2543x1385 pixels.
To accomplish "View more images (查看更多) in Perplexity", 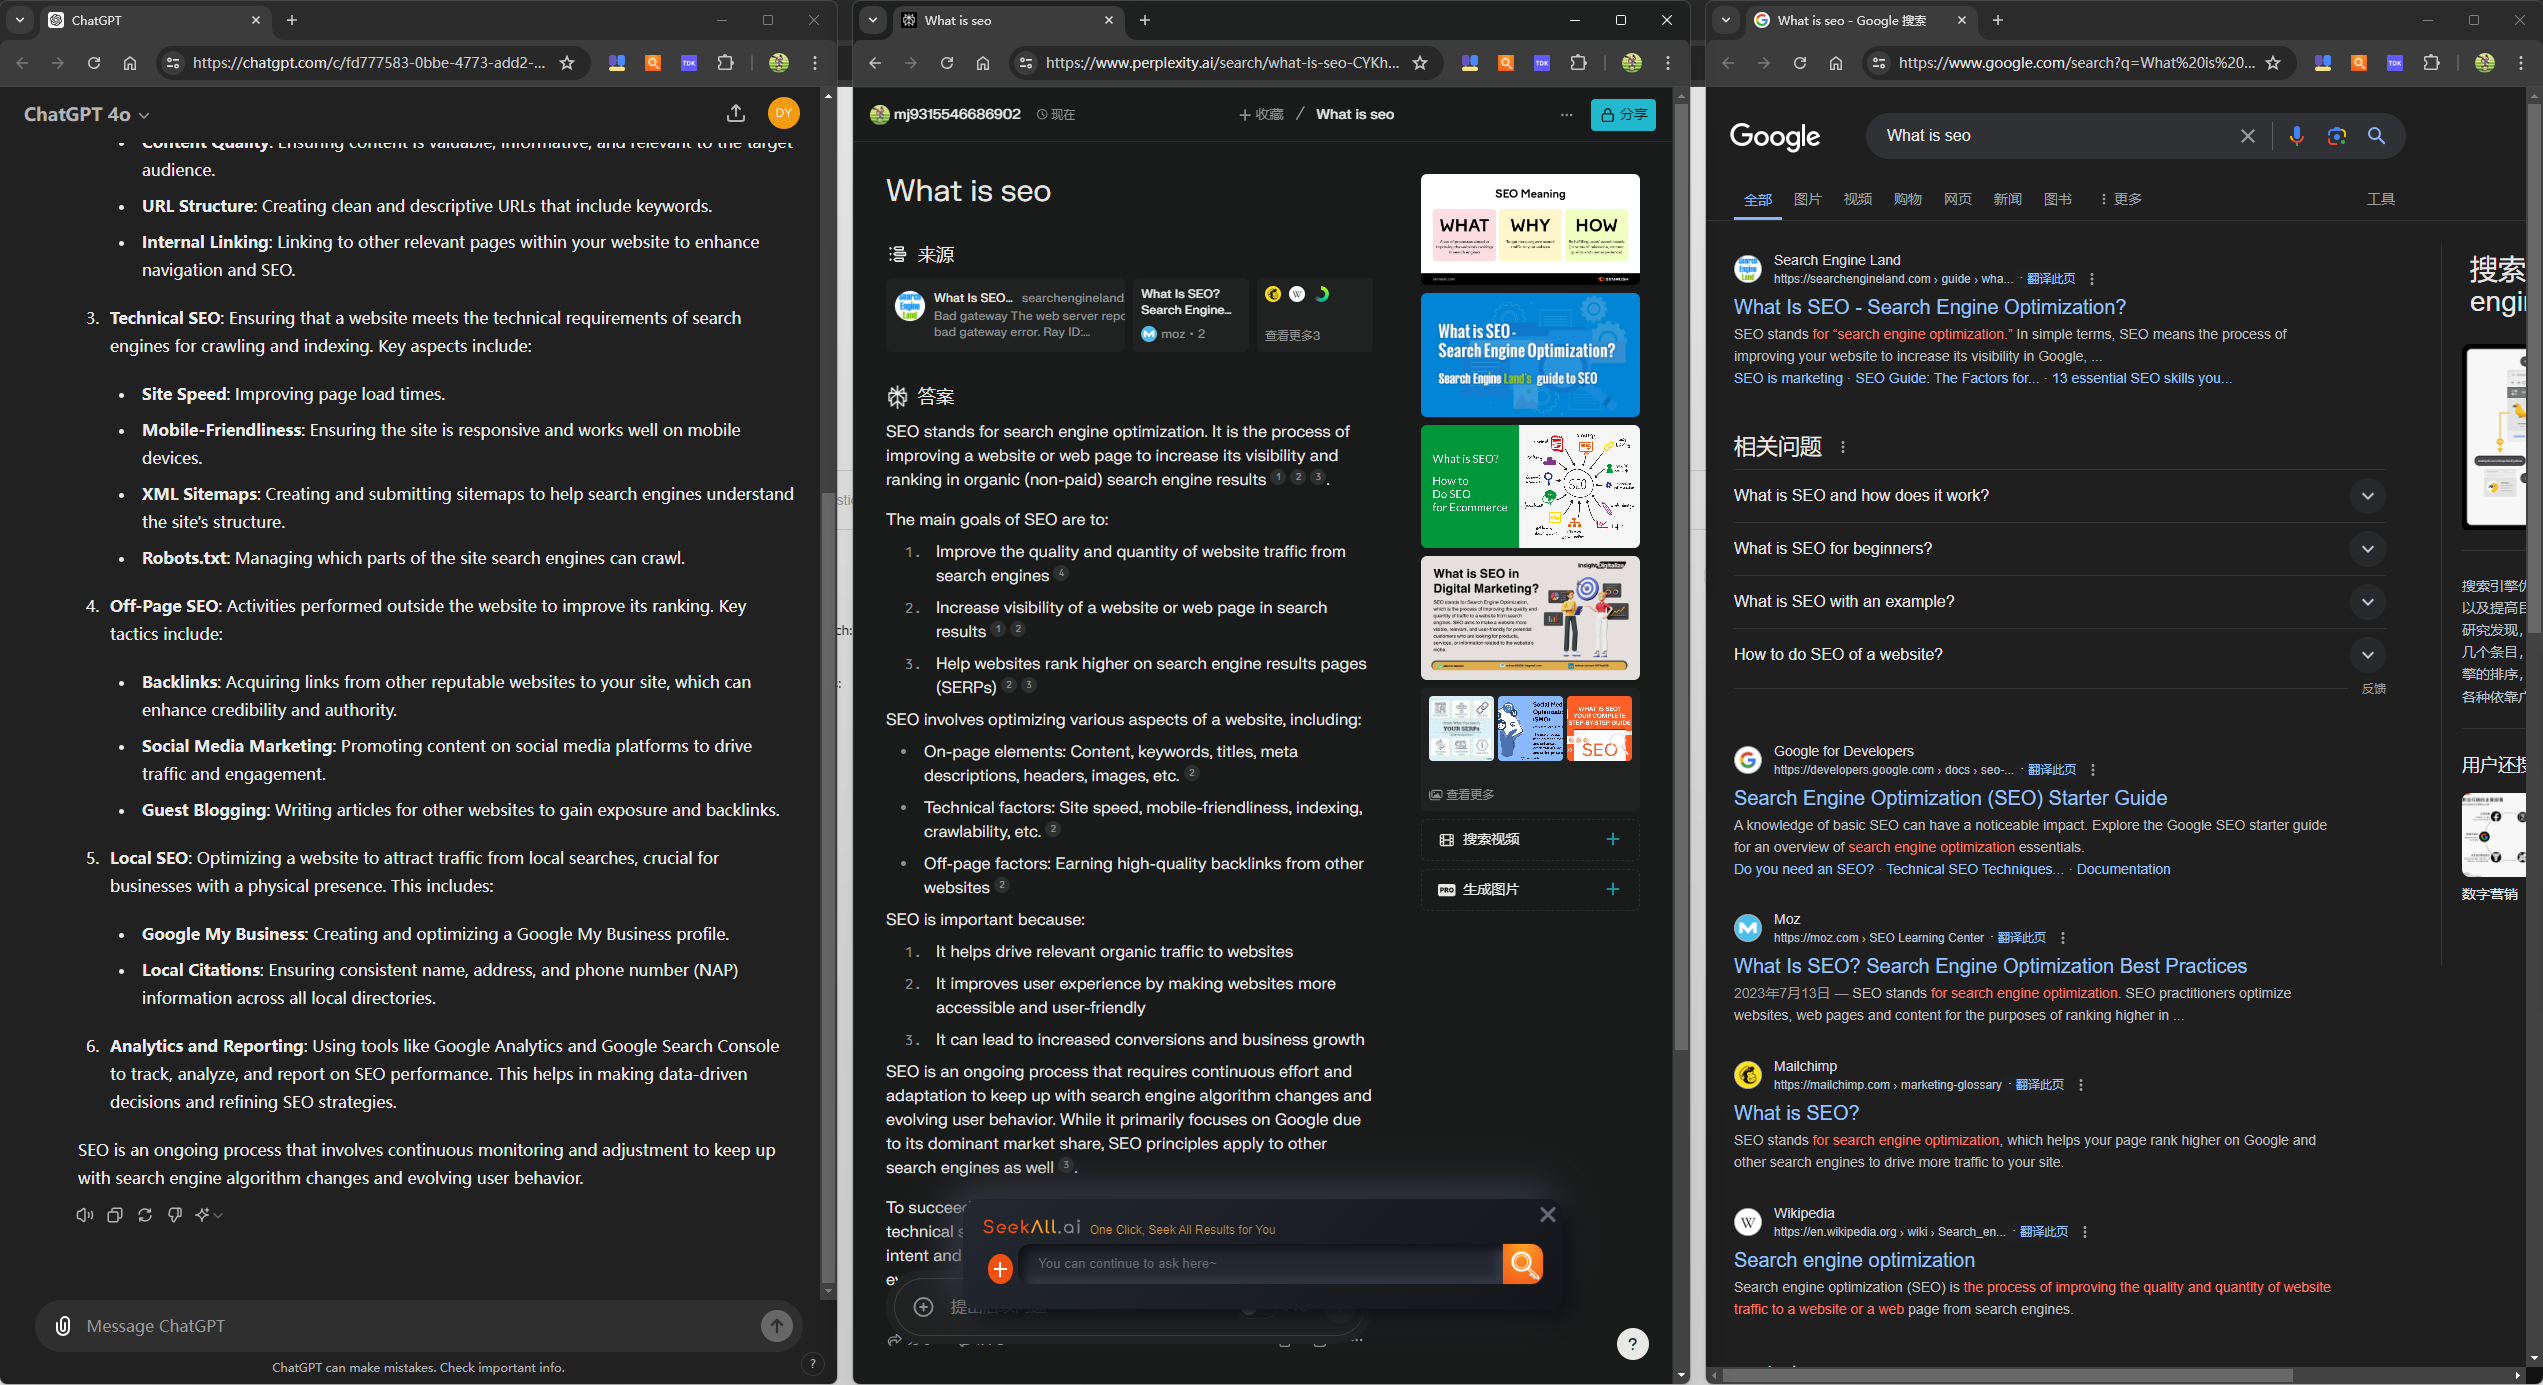I will pos(1462,795).
